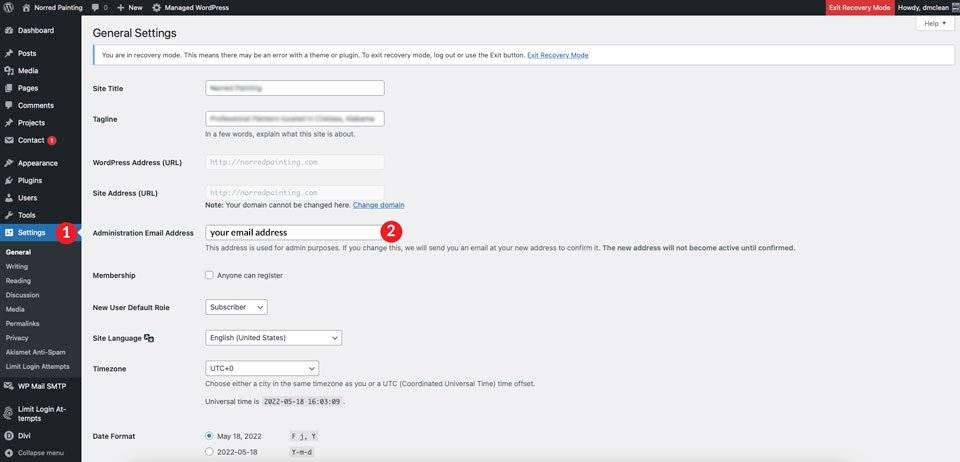Screen dimensions: 960x462
Task: Select the 2022-05-18 date format
Action: pyautogui.click(x=209, y=452)
